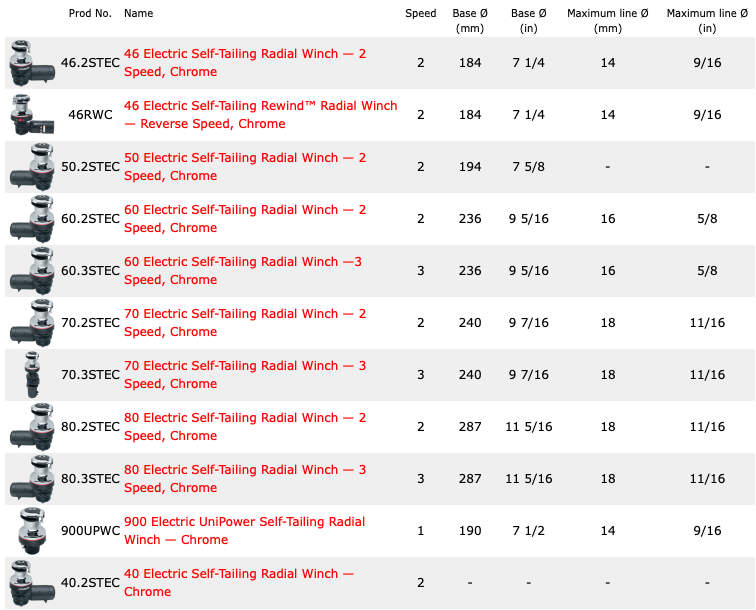
Task: Open the 50 Electric Self-Tailing Radial Winch link
Action: coord(245,166)
